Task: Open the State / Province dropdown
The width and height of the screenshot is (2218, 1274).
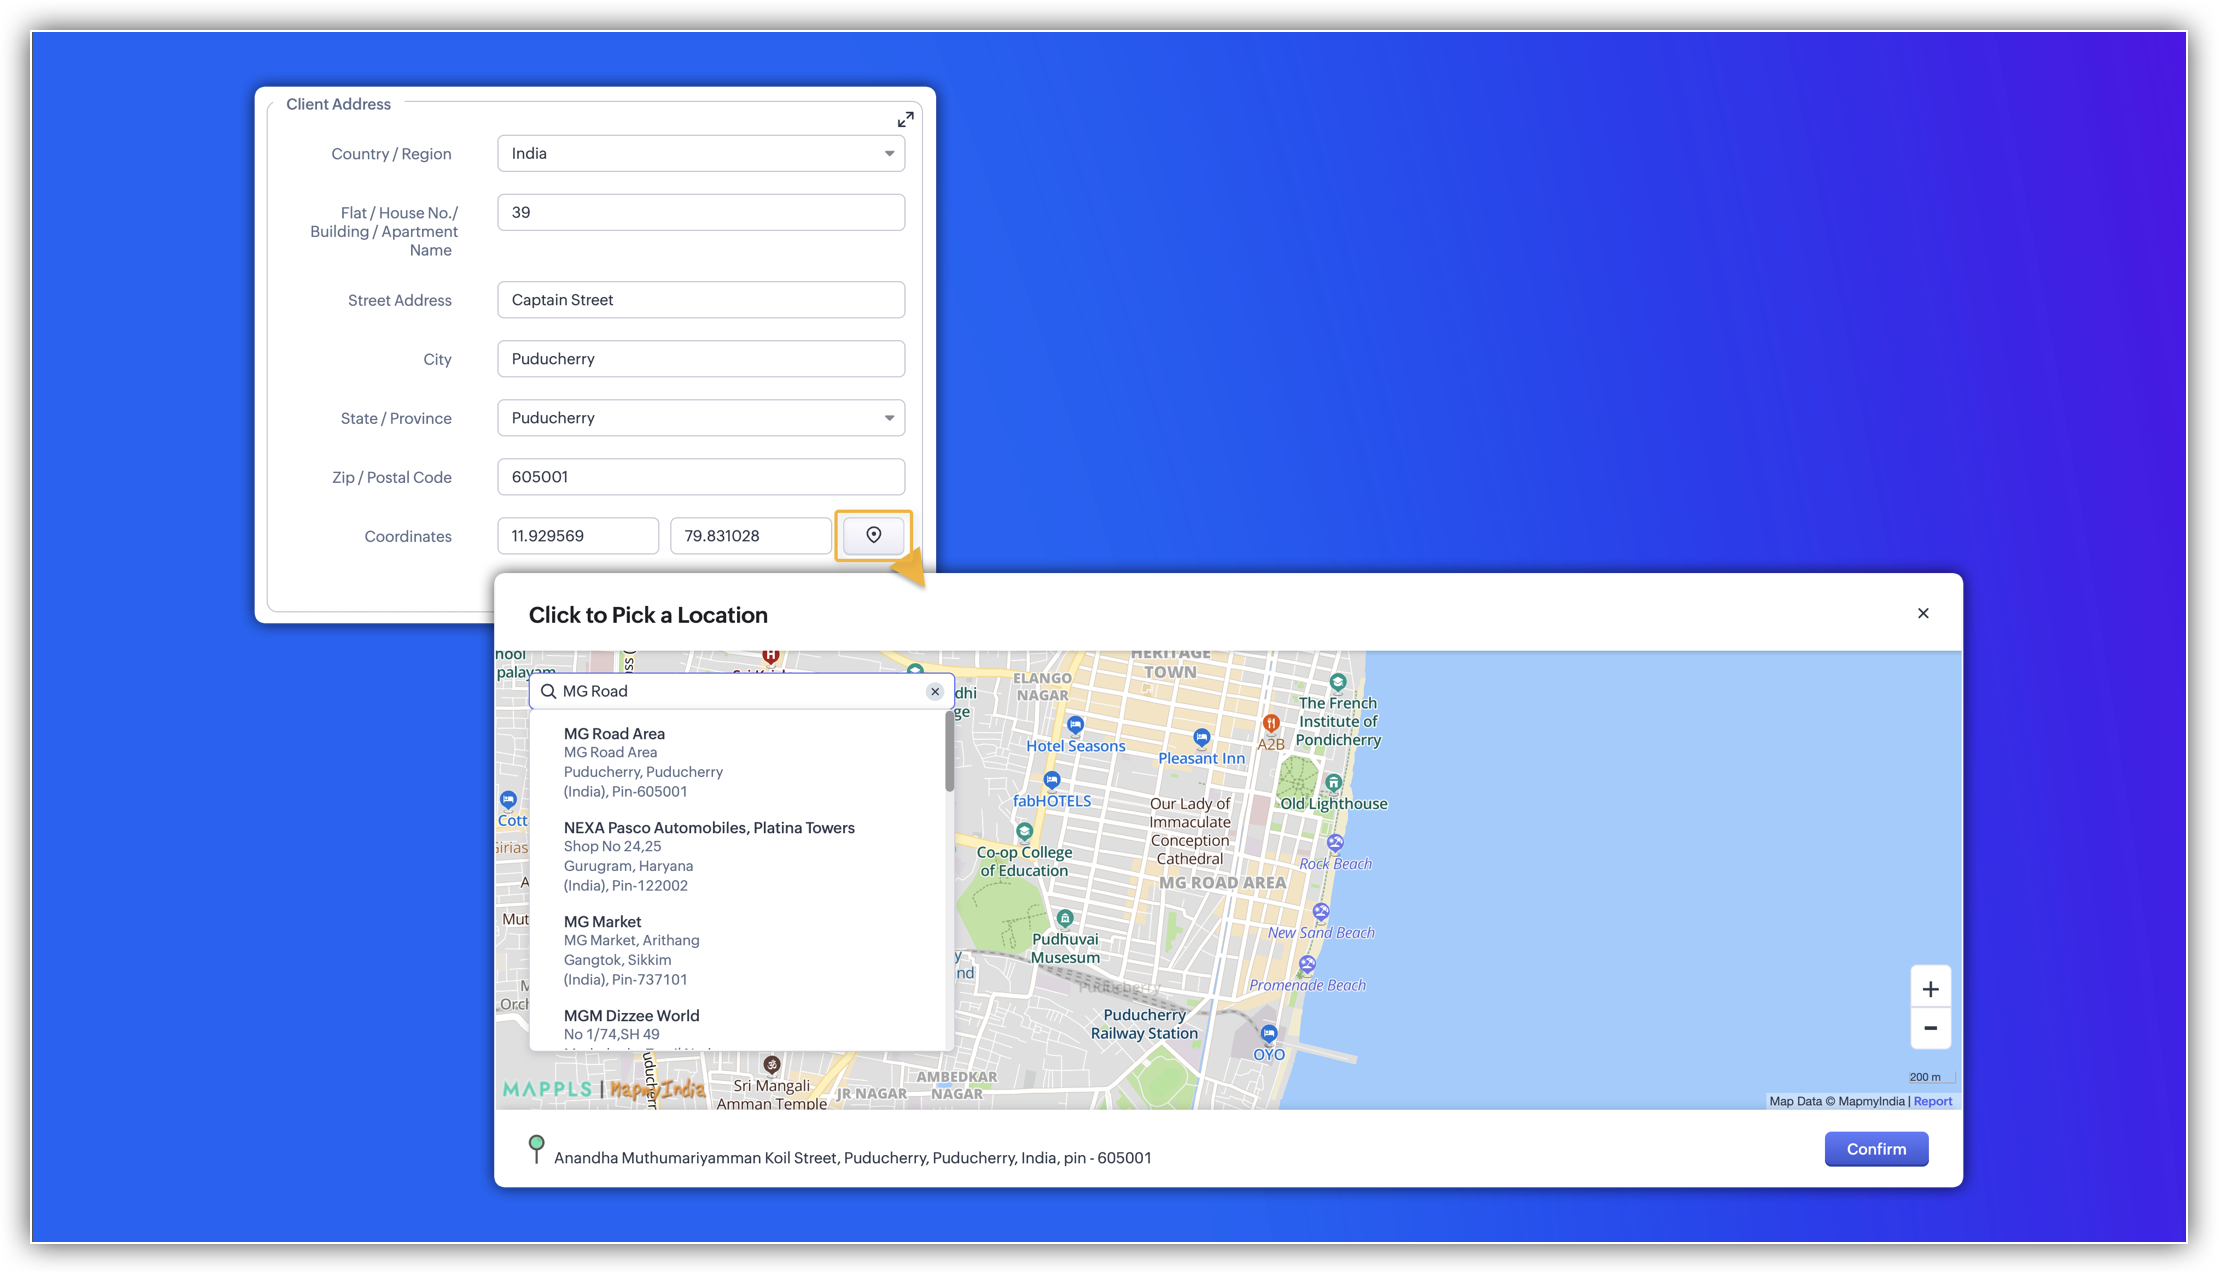Action: point(700,418)
